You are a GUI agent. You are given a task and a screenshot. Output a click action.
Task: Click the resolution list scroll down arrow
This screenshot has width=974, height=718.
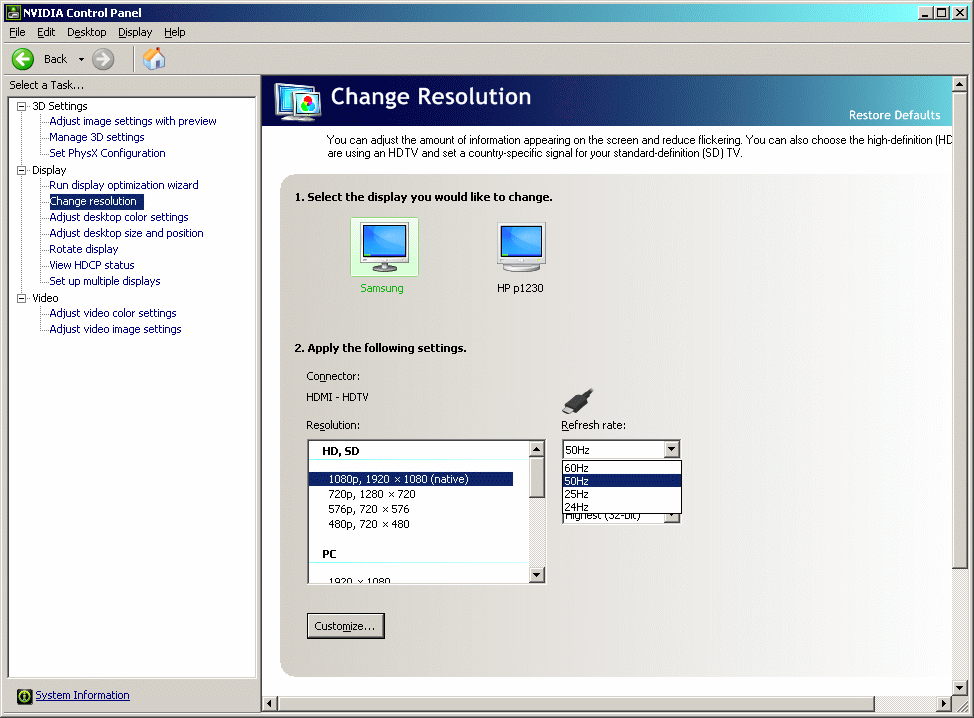click(x=537, y=575)
